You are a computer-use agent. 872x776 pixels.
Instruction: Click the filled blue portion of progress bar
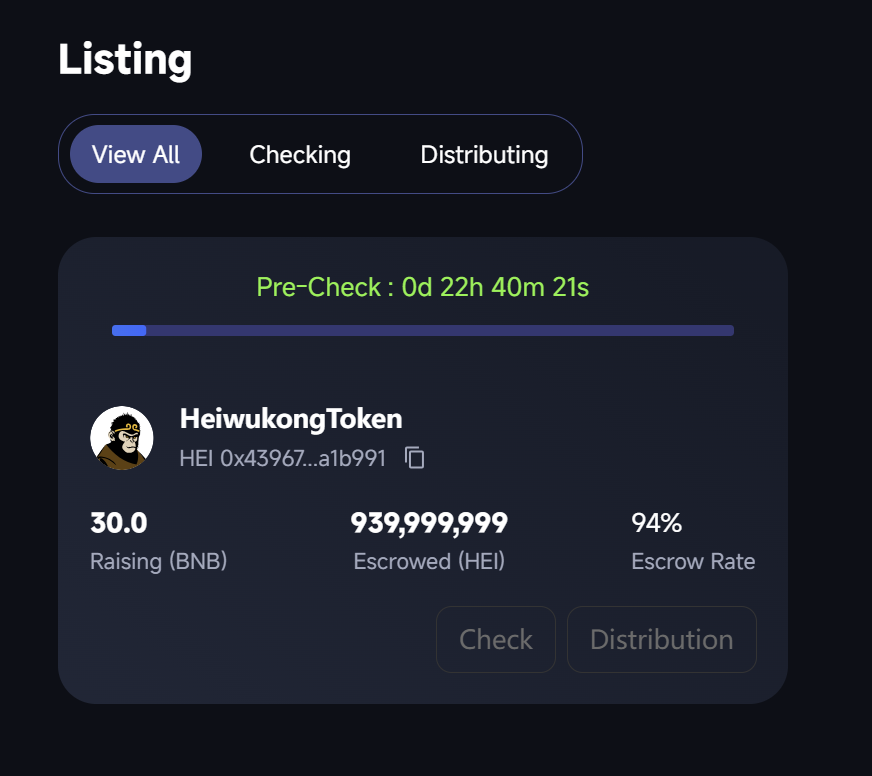click(x=129, y=330)
